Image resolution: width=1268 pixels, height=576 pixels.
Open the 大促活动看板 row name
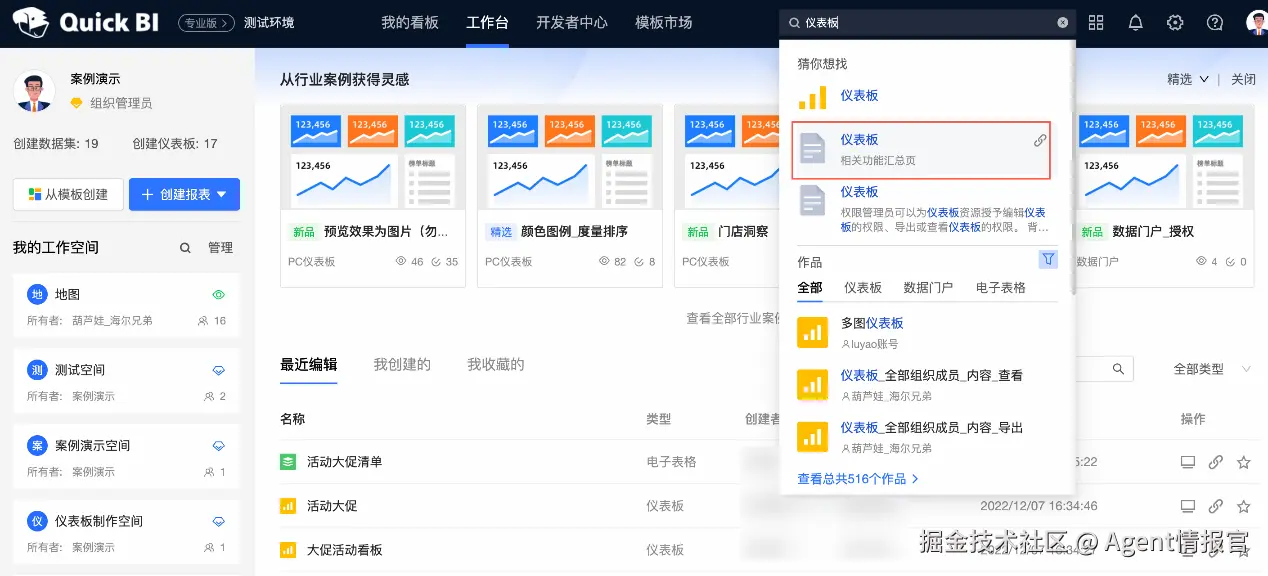click(x=344, y=550)
